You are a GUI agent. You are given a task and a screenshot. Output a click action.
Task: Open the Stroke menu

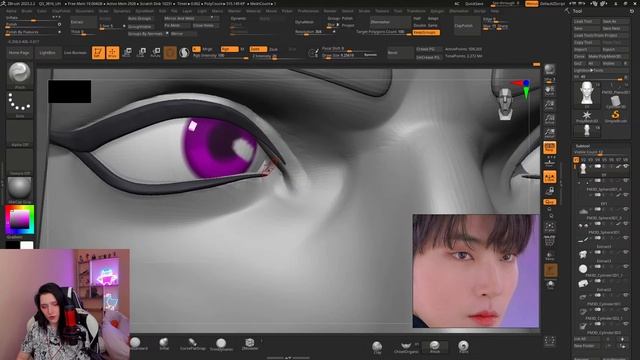coord(364,11)
